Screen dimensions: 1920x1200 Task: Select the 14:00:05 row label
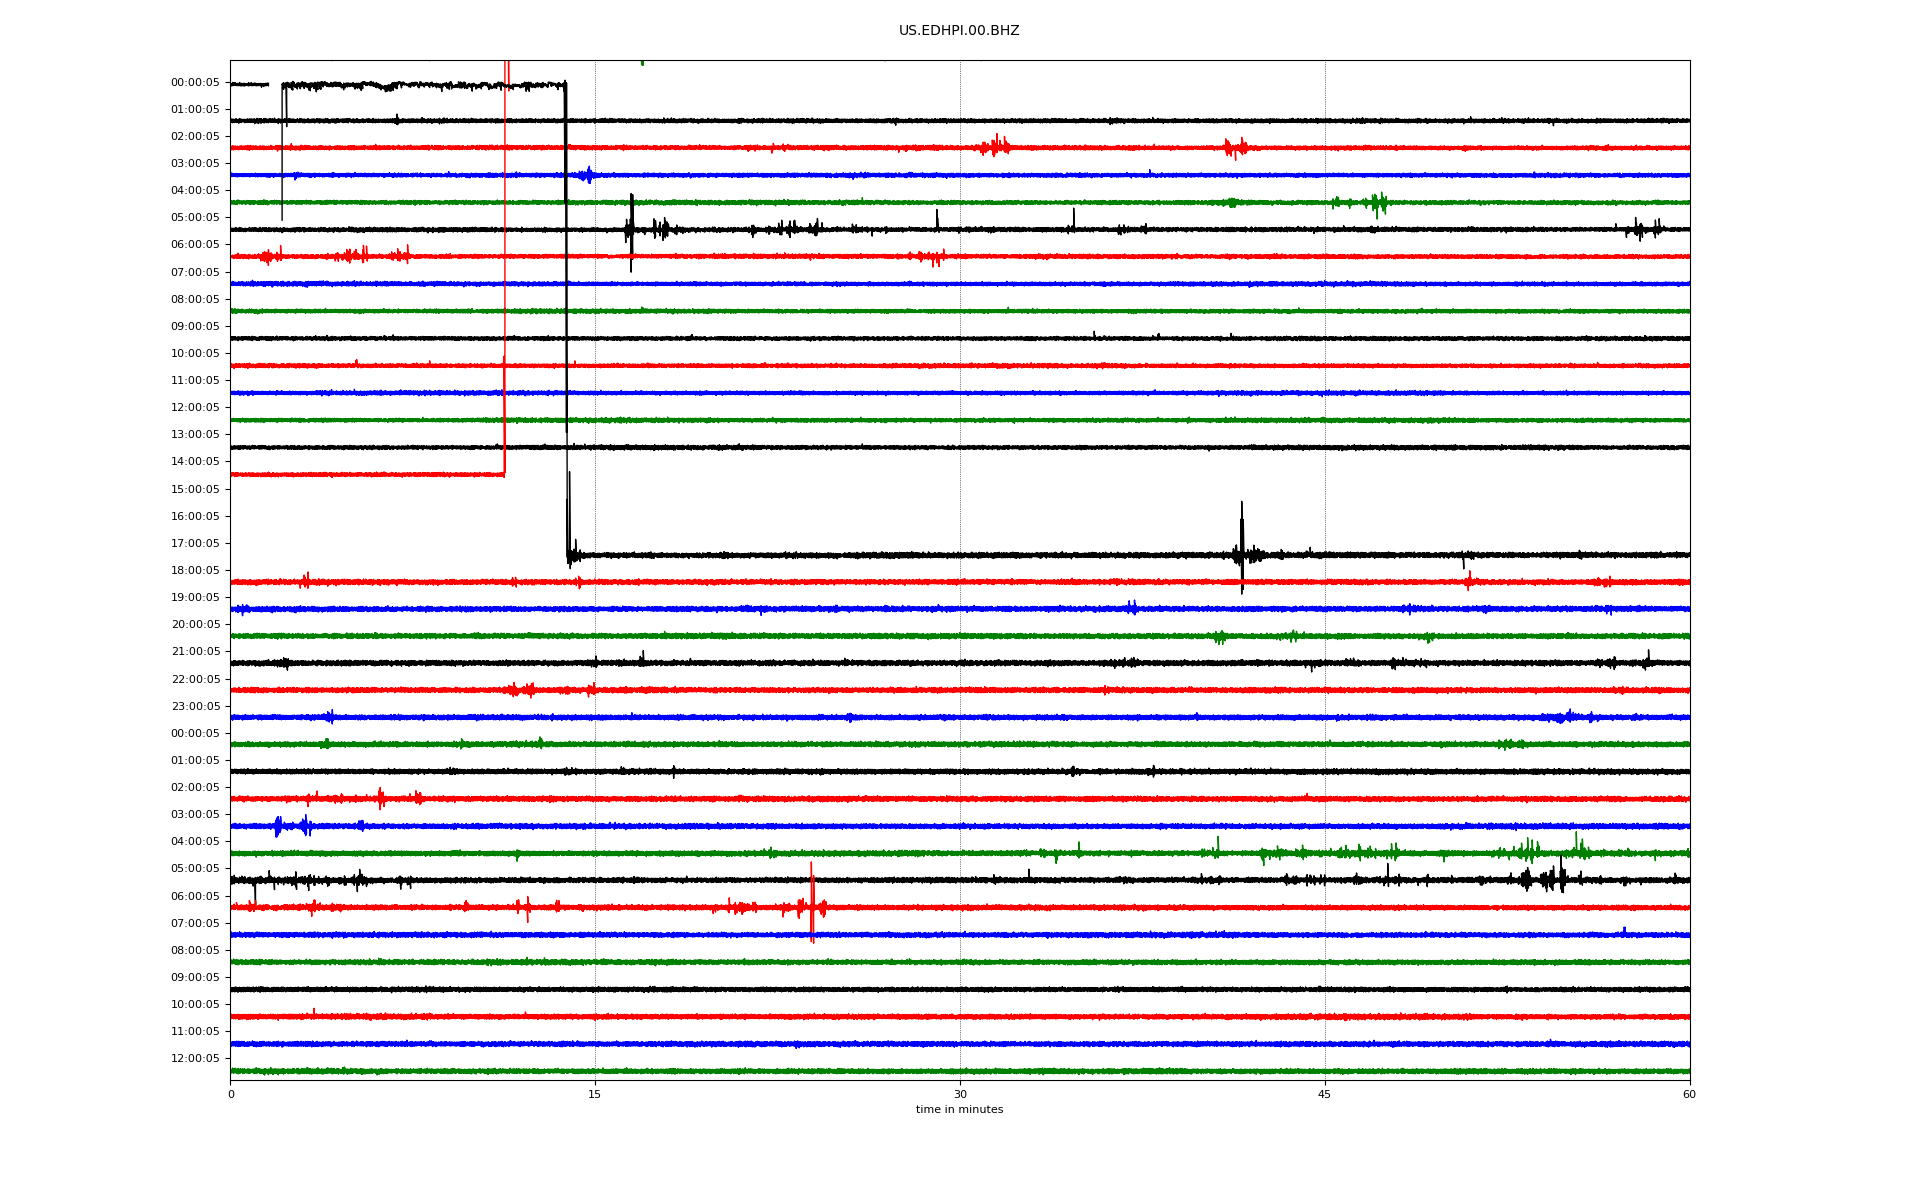[x=195, y=462]
